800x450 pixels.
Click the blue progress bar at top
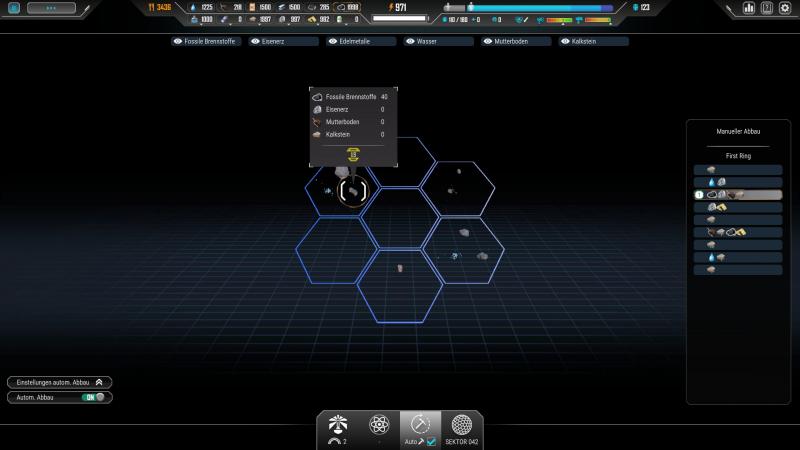coord(540,8)
